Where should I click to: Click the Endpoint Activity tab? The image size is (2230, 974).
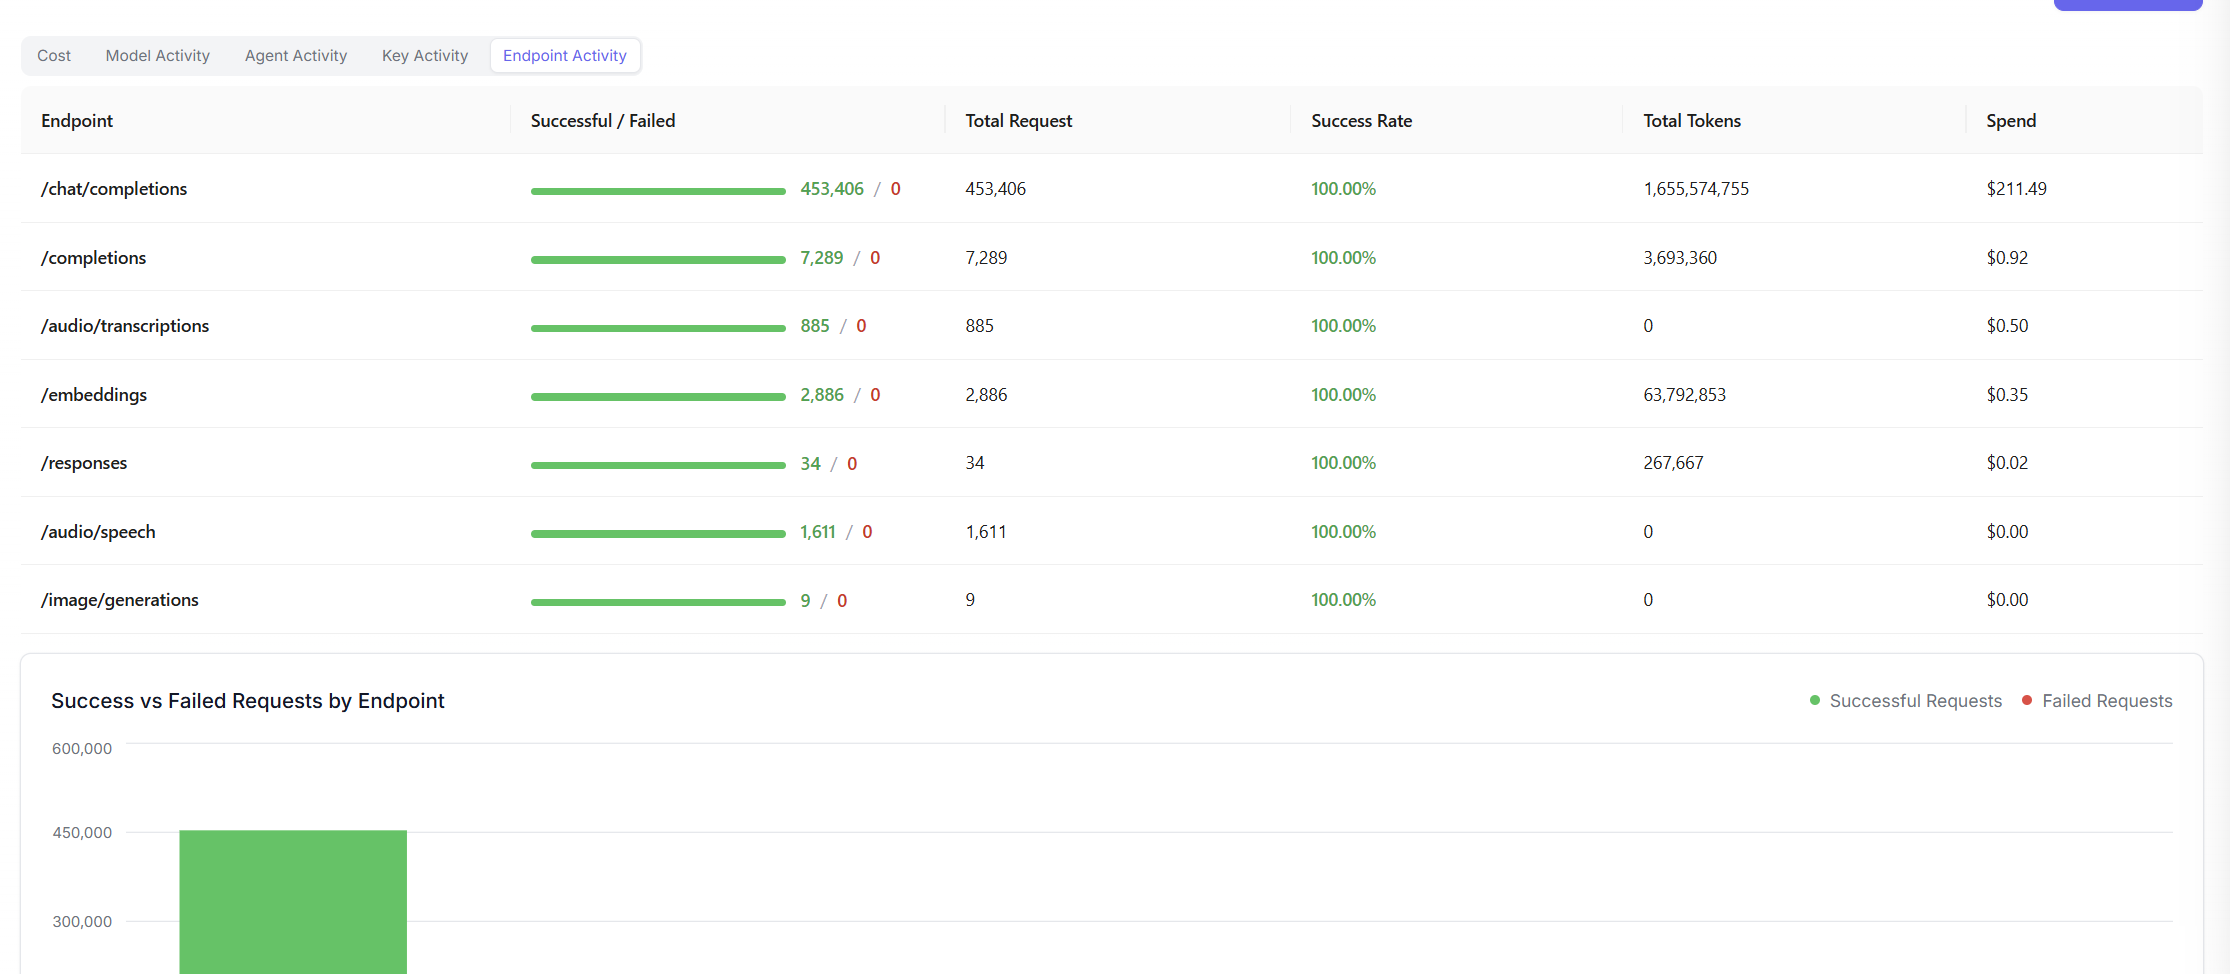(565, 56)
